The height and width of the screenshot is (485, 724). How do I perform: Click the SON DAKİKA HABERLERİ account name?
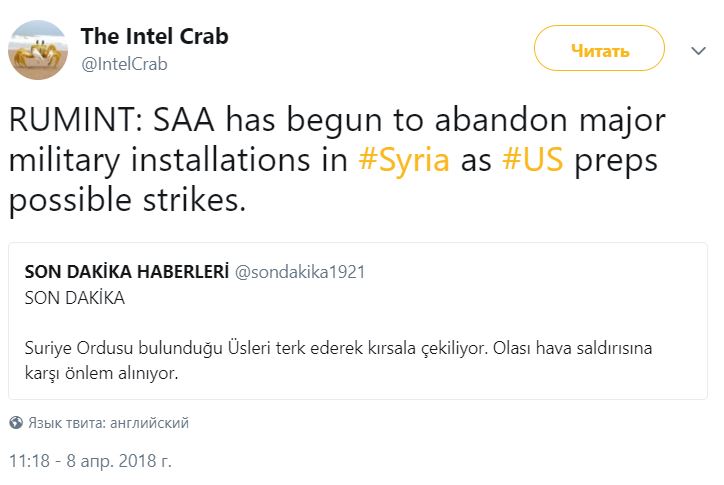click(127, 272)
